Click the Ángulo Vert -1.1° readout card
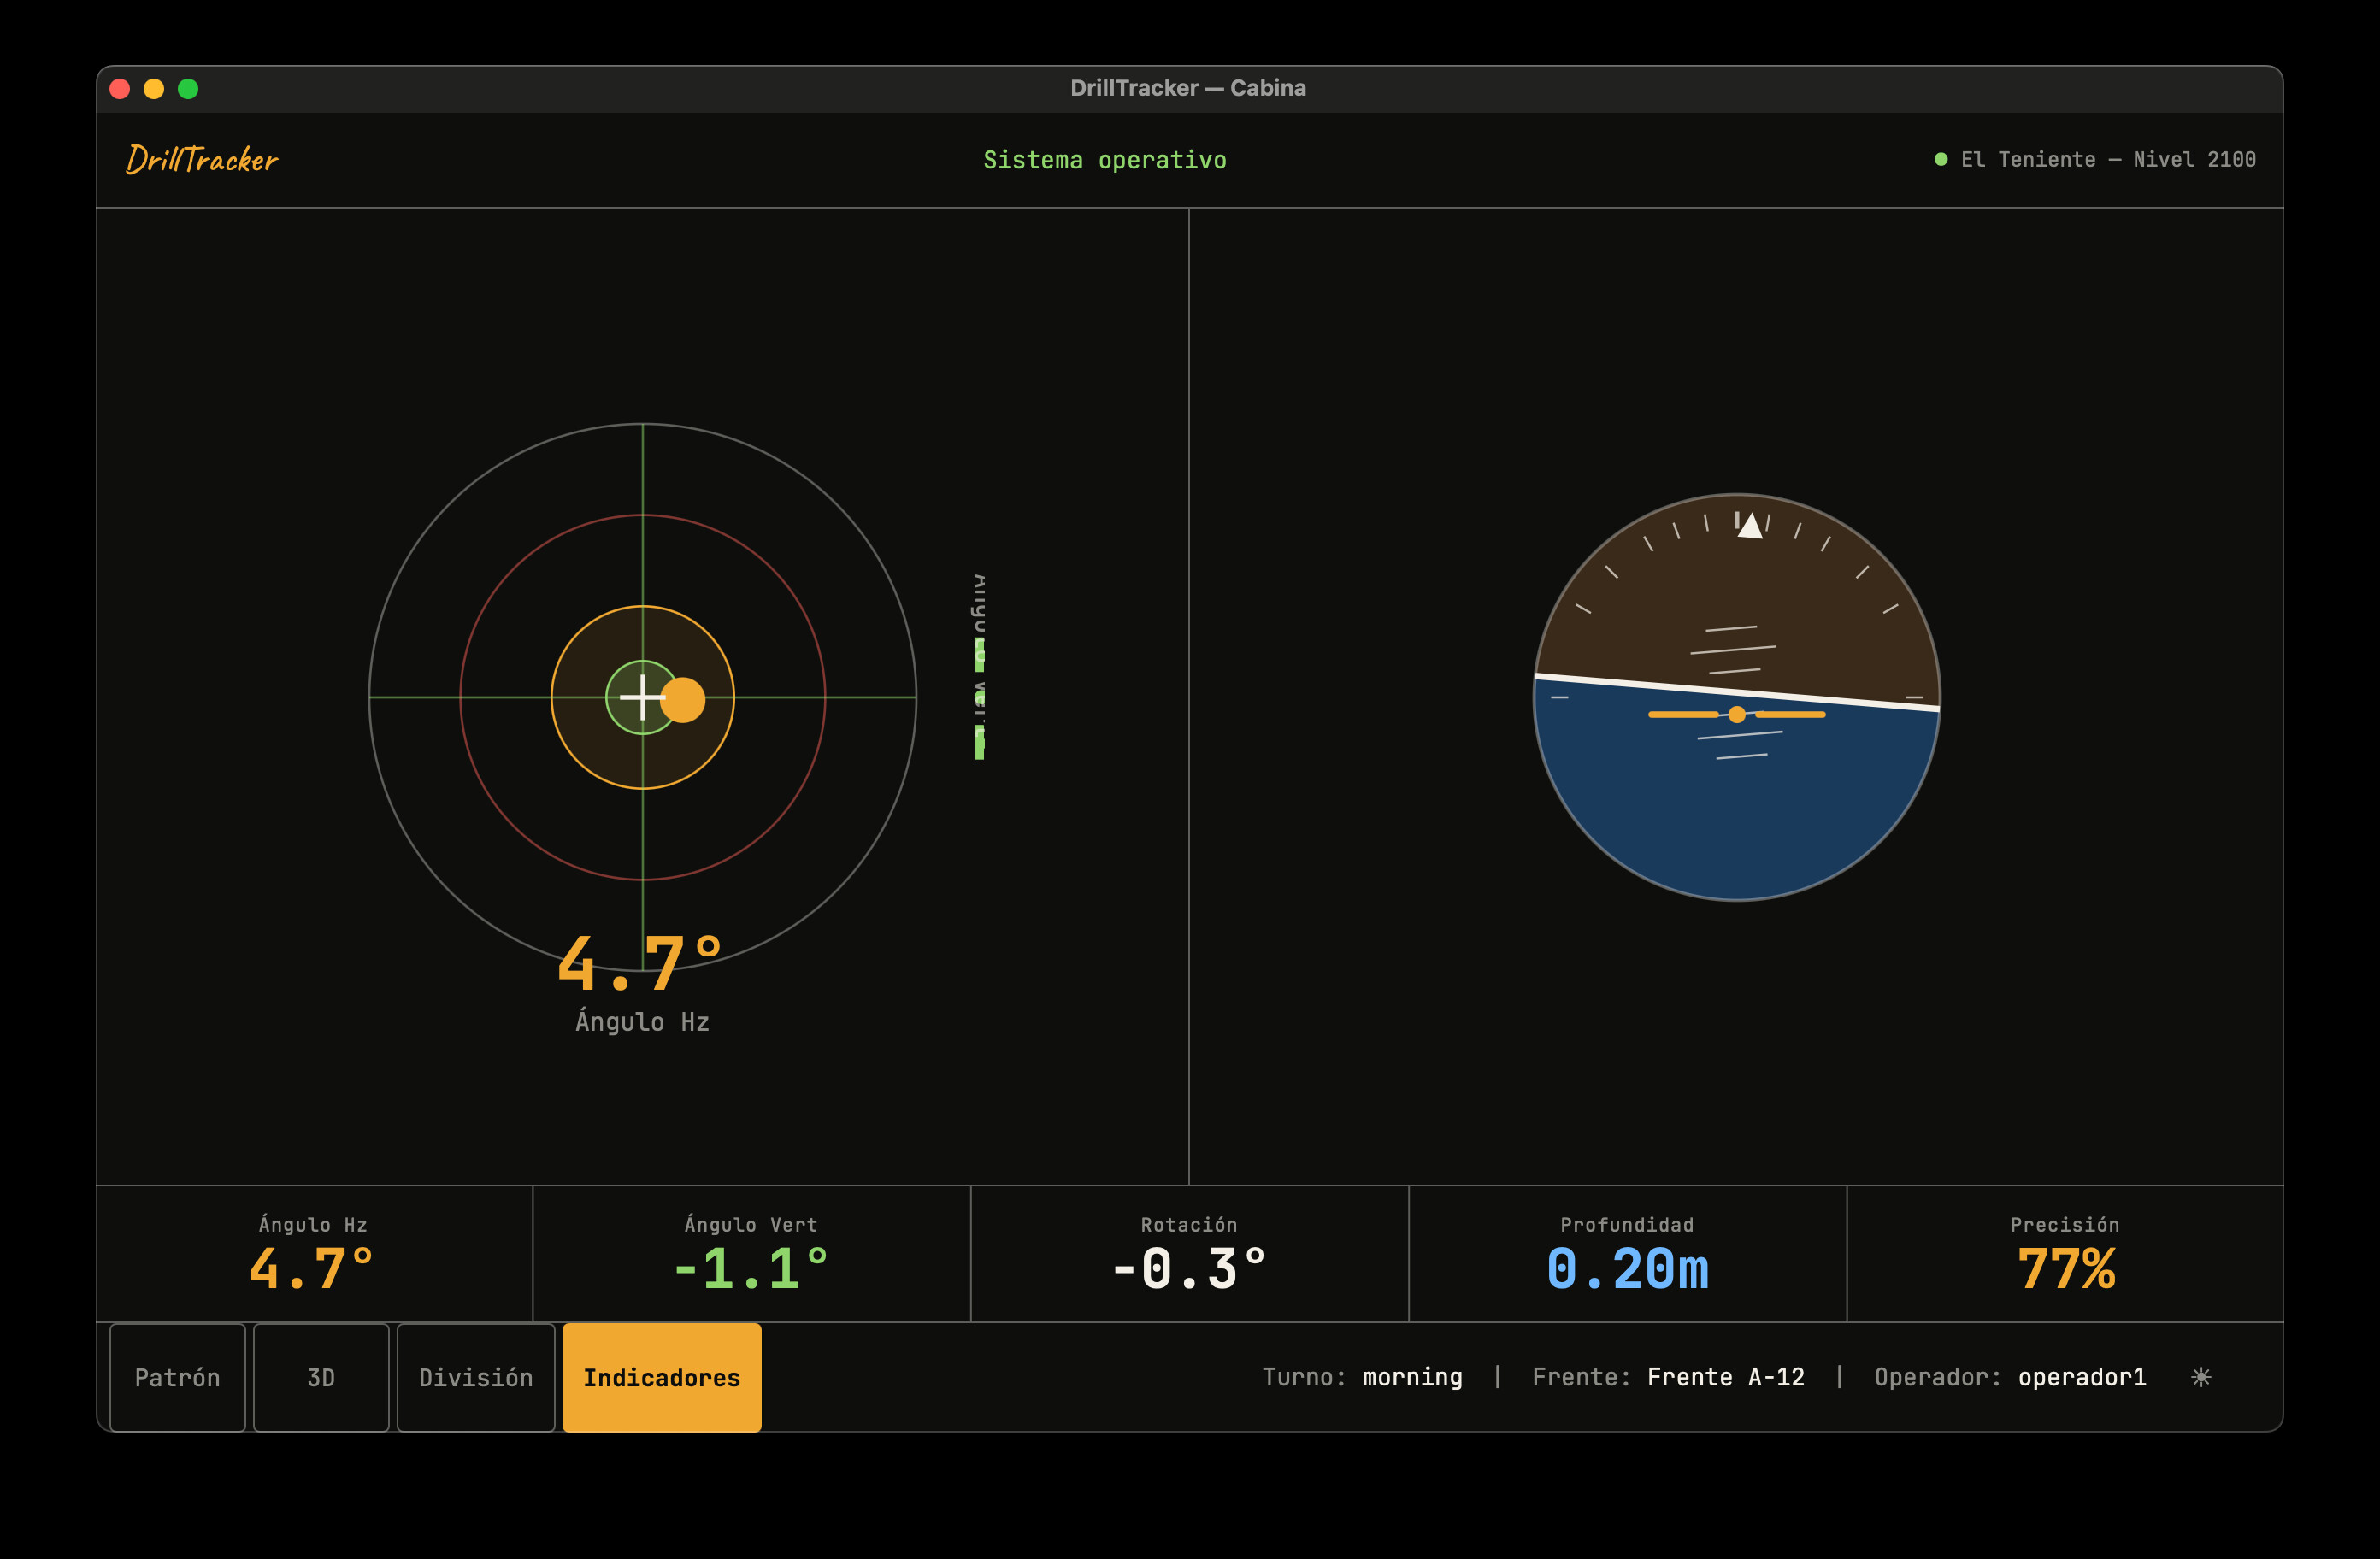The image size is (2380, 1559). 752,1254
